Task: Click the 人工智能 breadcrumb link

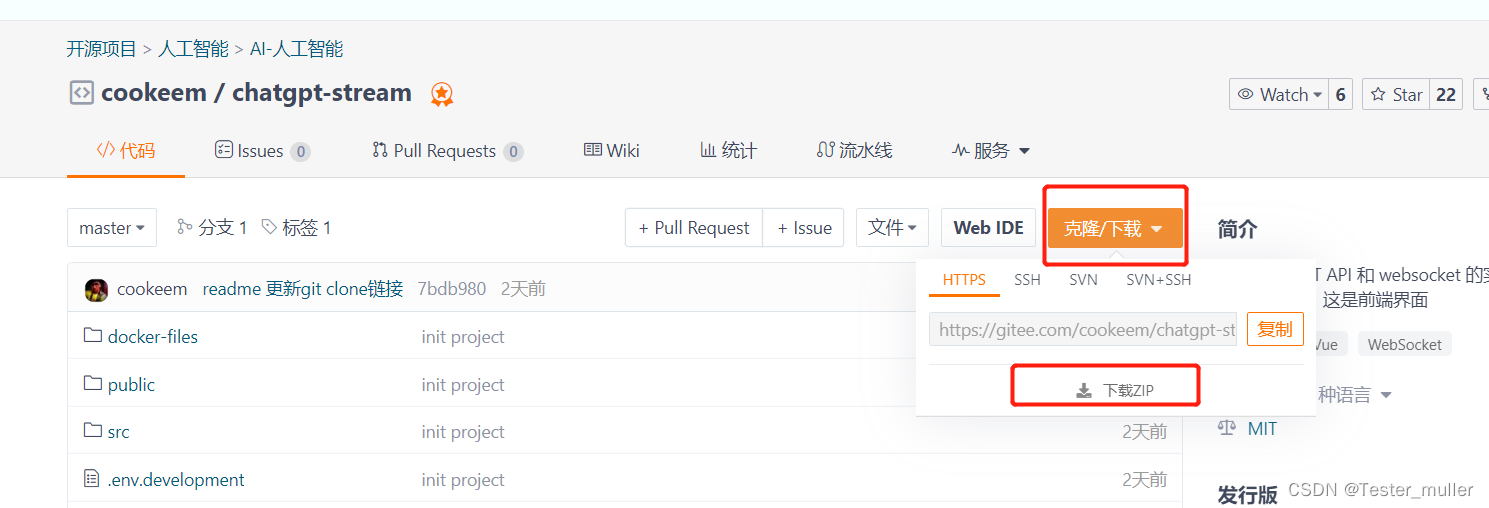Action: [x=193, y=48]
